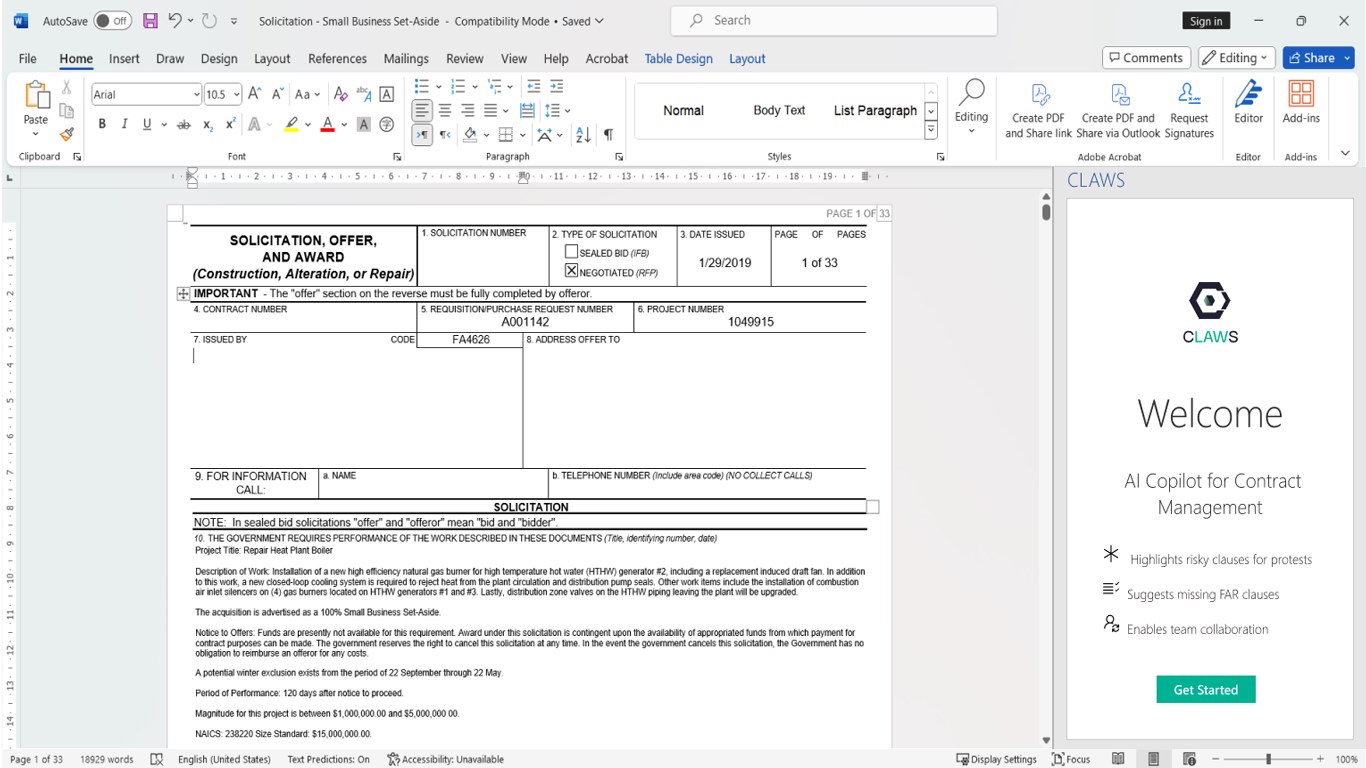Apply strikethrough to text
This screenshot has width=1366, height=768.
pos(183,124)
